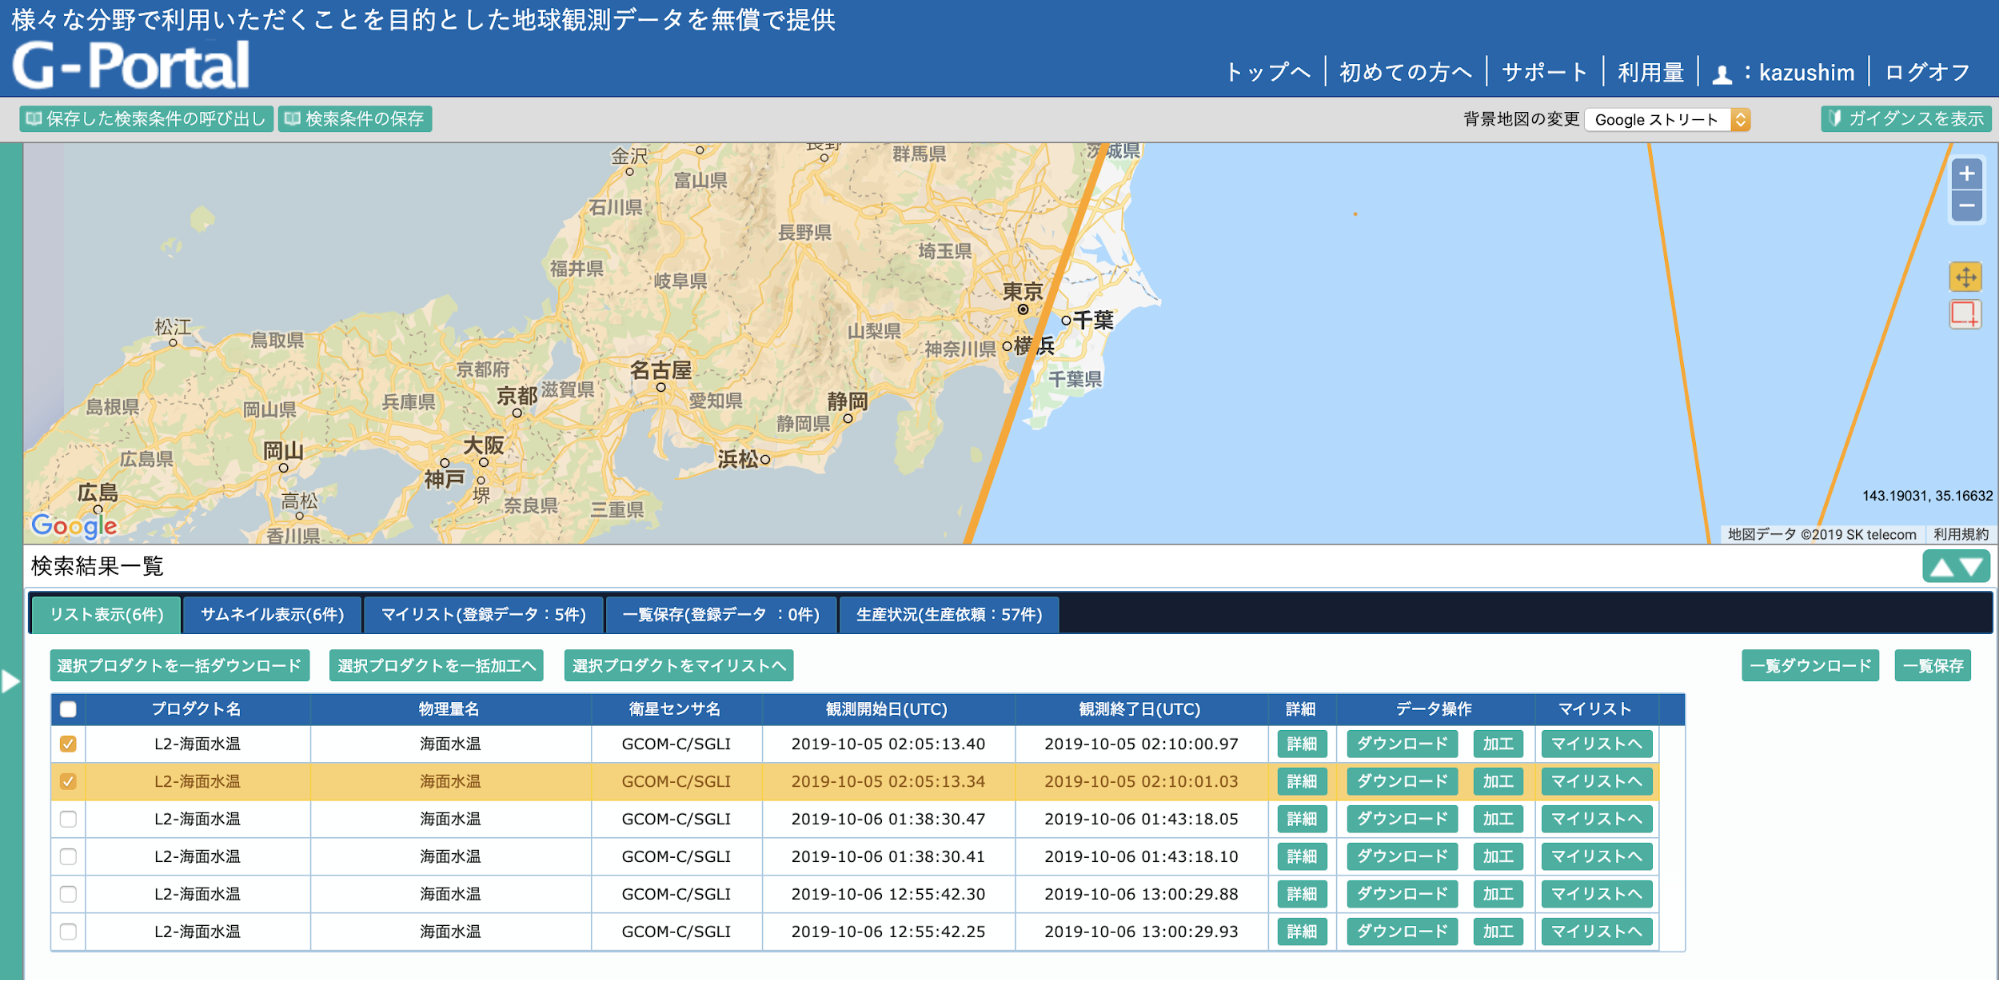Toggle the select-all header checkbox
Image resolution: width=1999 pixels, height=981 pixels.
tap(68, 710)
